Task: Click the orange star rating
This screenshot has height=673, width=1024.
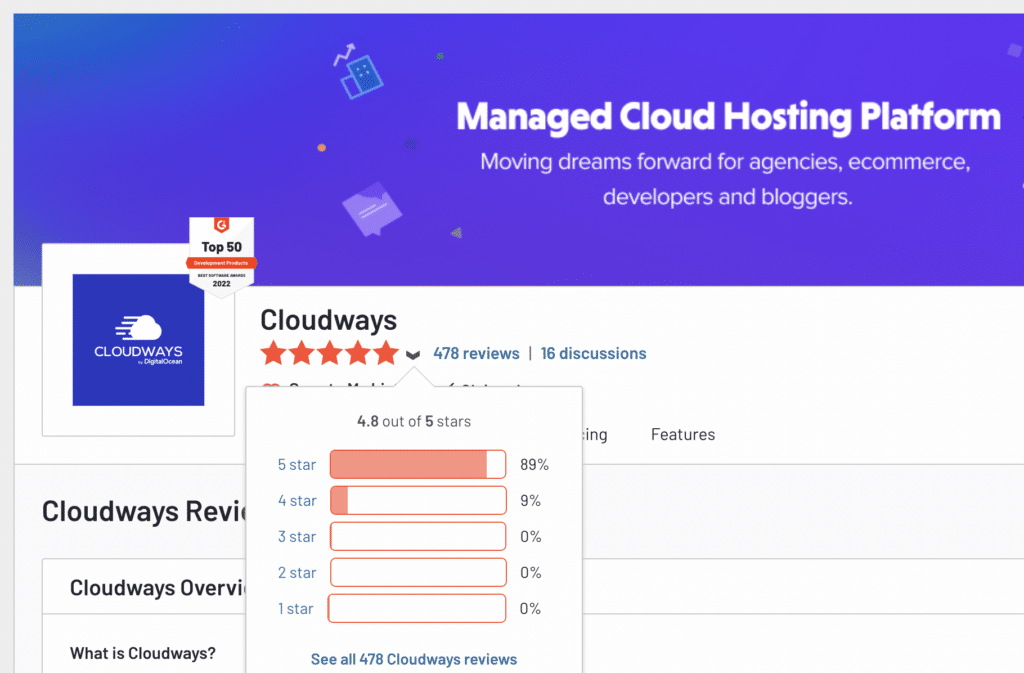Action: [x=330, y=353]
